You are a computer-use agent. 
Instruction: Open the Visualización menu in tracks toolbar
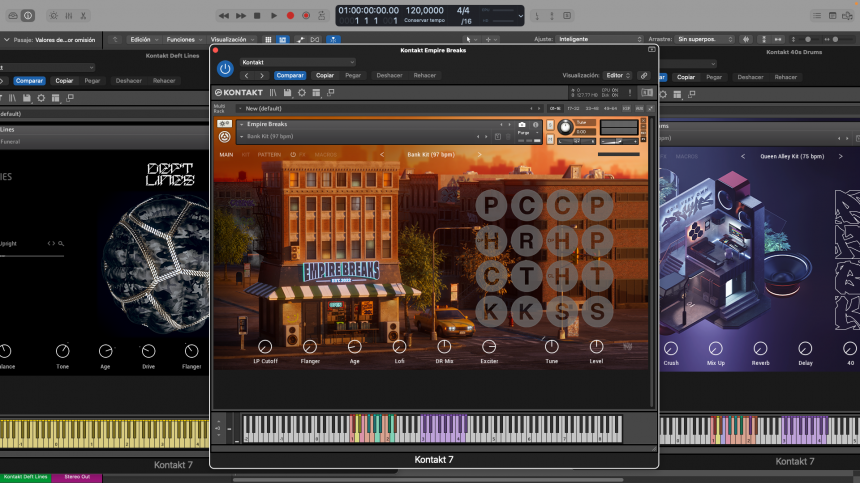tap(233, 39)
